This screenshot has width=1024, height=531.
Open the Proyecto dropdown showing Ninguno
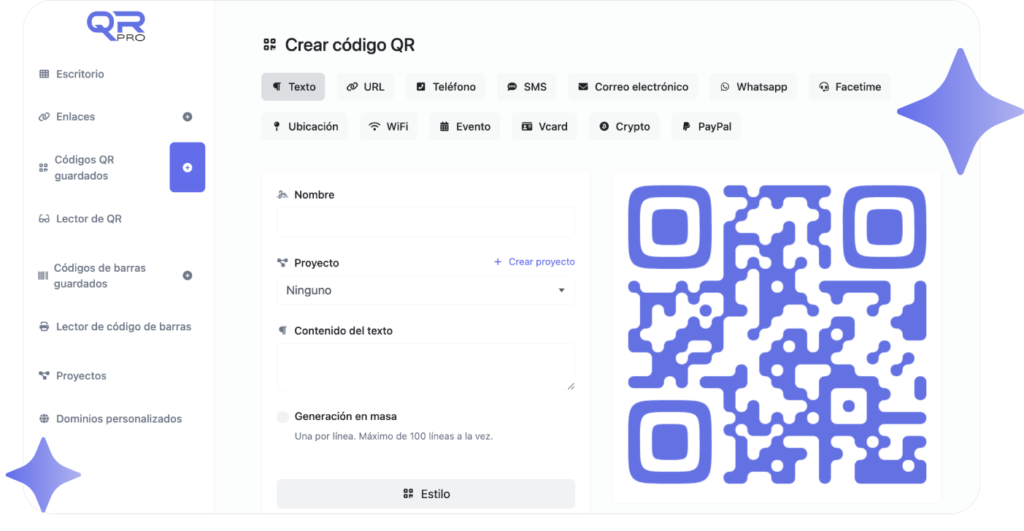click(x=426, y=290)
